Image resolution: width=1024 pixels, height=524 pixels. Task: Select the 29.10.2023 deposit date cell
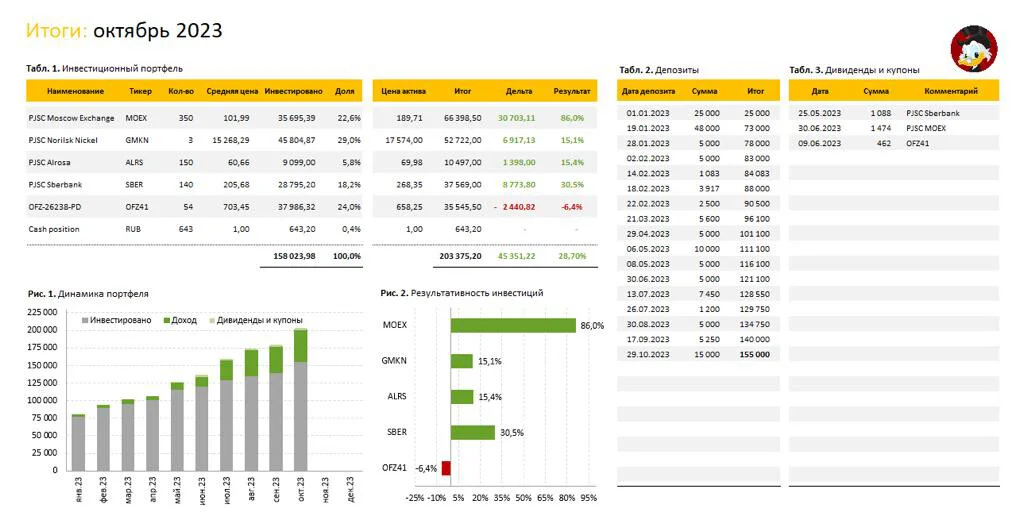tap(648, 355)
